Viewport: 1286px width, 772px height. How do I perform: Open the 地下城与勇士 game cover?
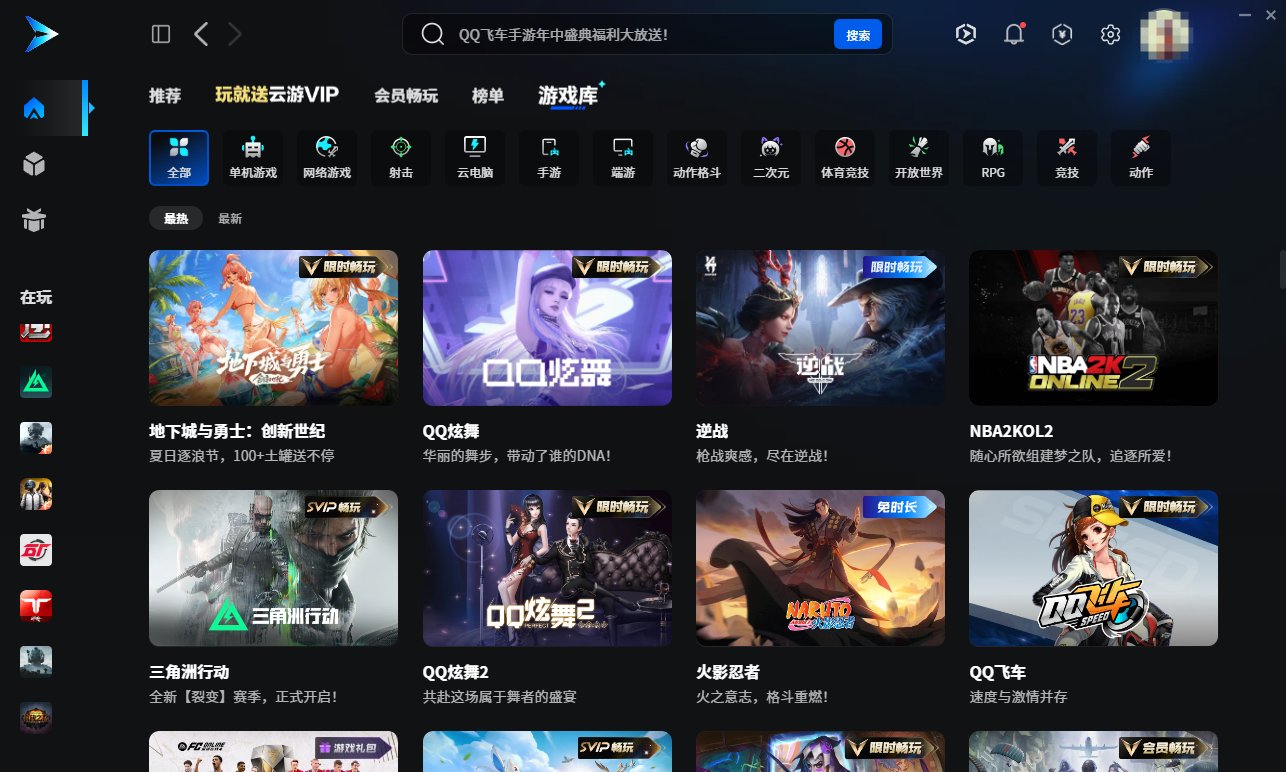(273, 328)
